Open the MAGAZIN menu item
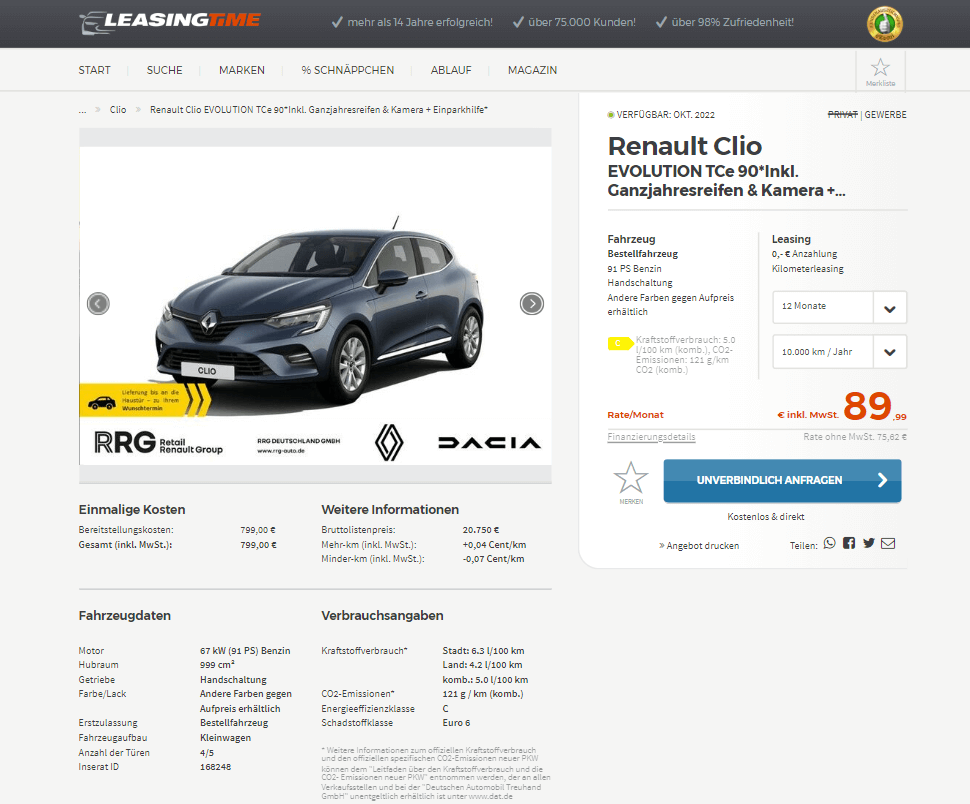970x804 pixels. pos(532,71)
